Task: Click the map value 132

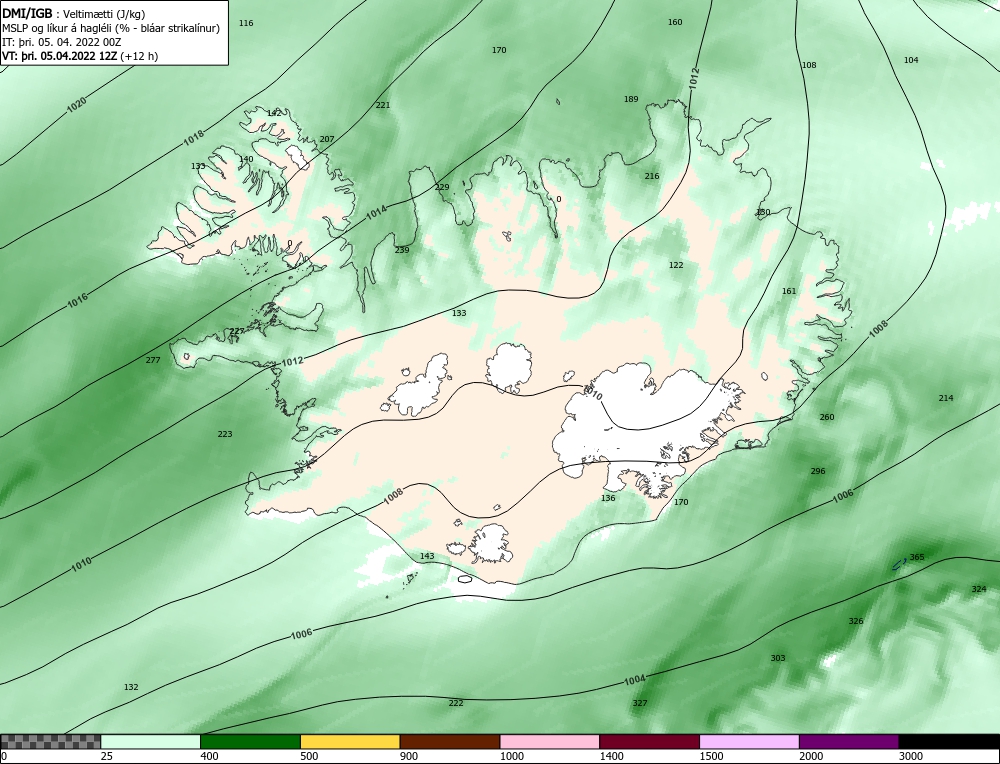Action: (131, 687)
